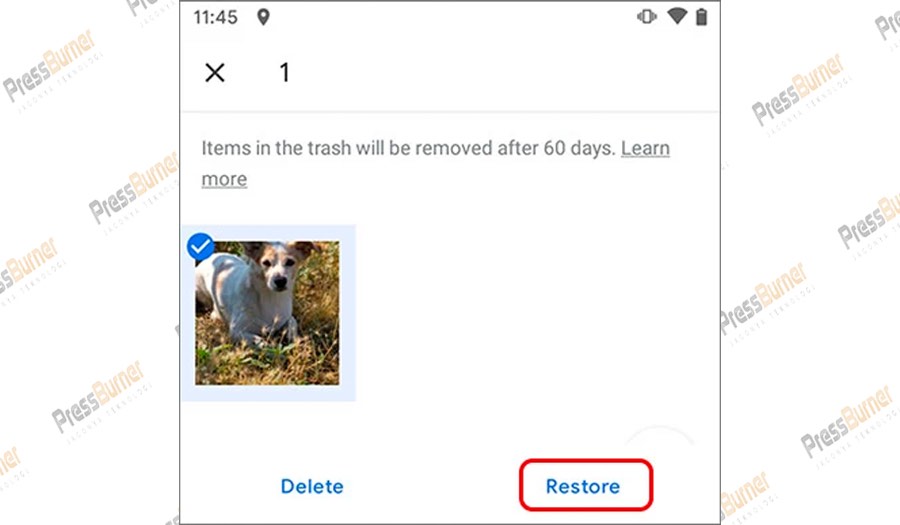Tap the Wi-Fi signal status icon
The image size is (900, 525).
pyautogui.click(x=677, y=16)
